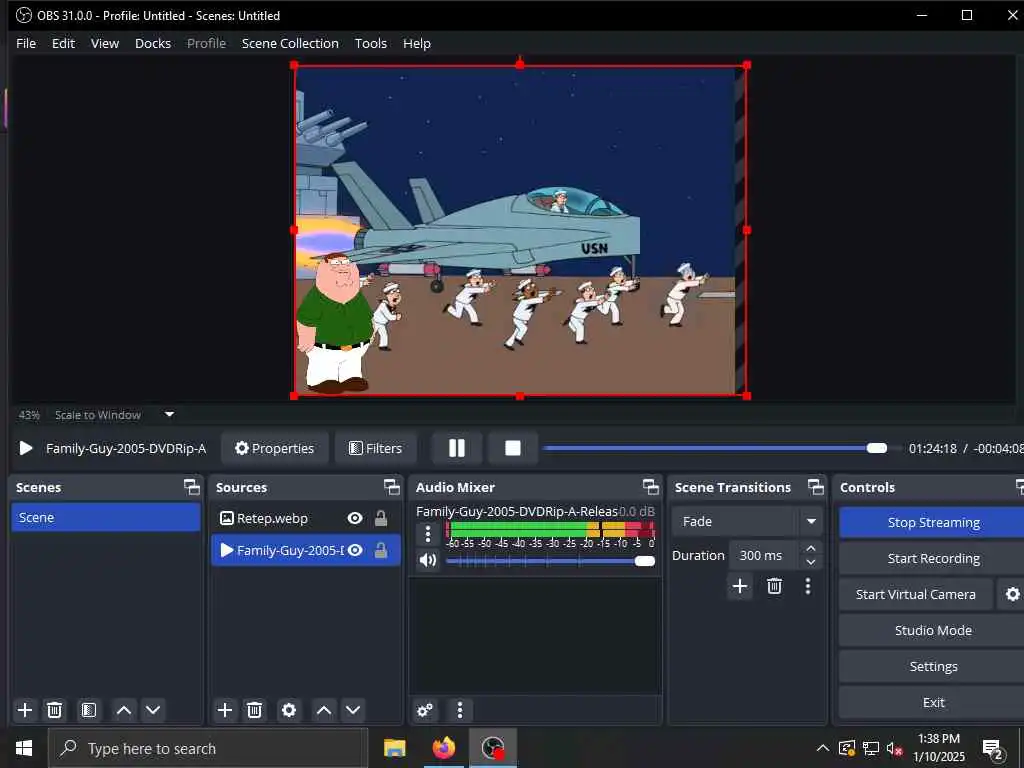Click the Stop Streaming button
This screenshot has width=1024, height=768.
933,522
